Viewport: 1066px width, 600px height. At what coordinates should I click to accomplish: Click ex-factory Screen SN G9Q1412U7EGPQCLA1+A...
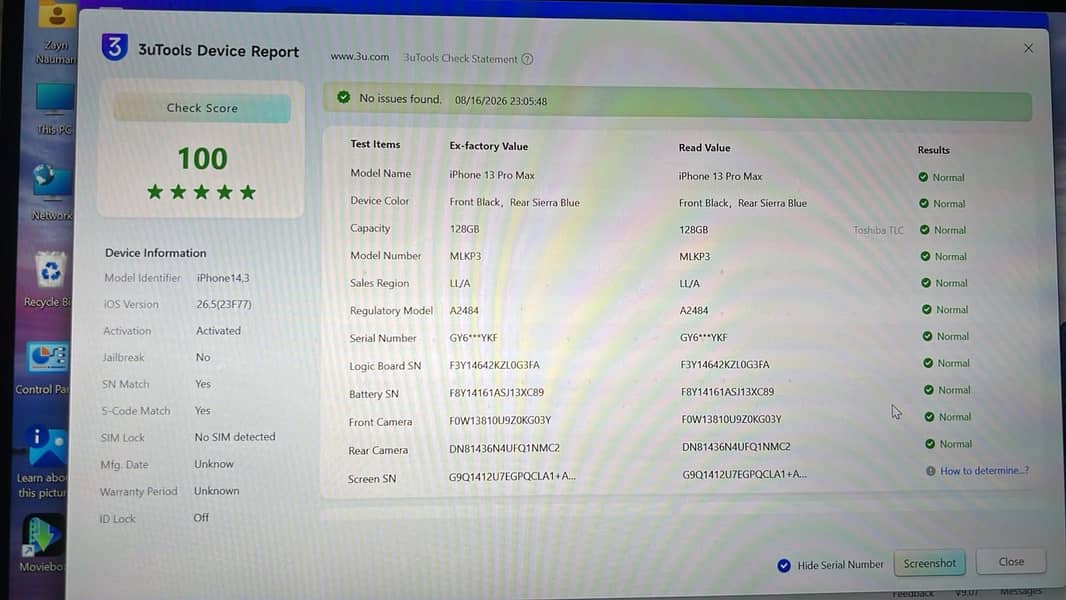pos(512,476)
